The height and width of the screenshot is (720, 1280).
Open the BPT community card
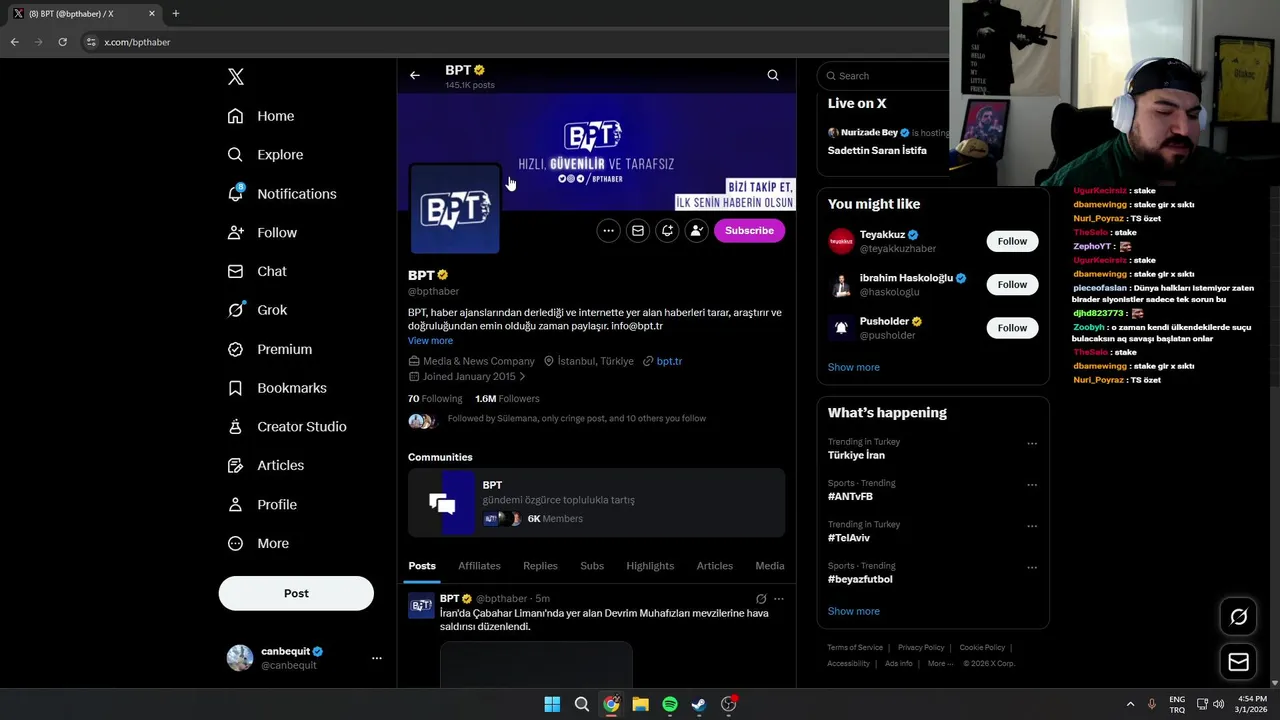596,503
